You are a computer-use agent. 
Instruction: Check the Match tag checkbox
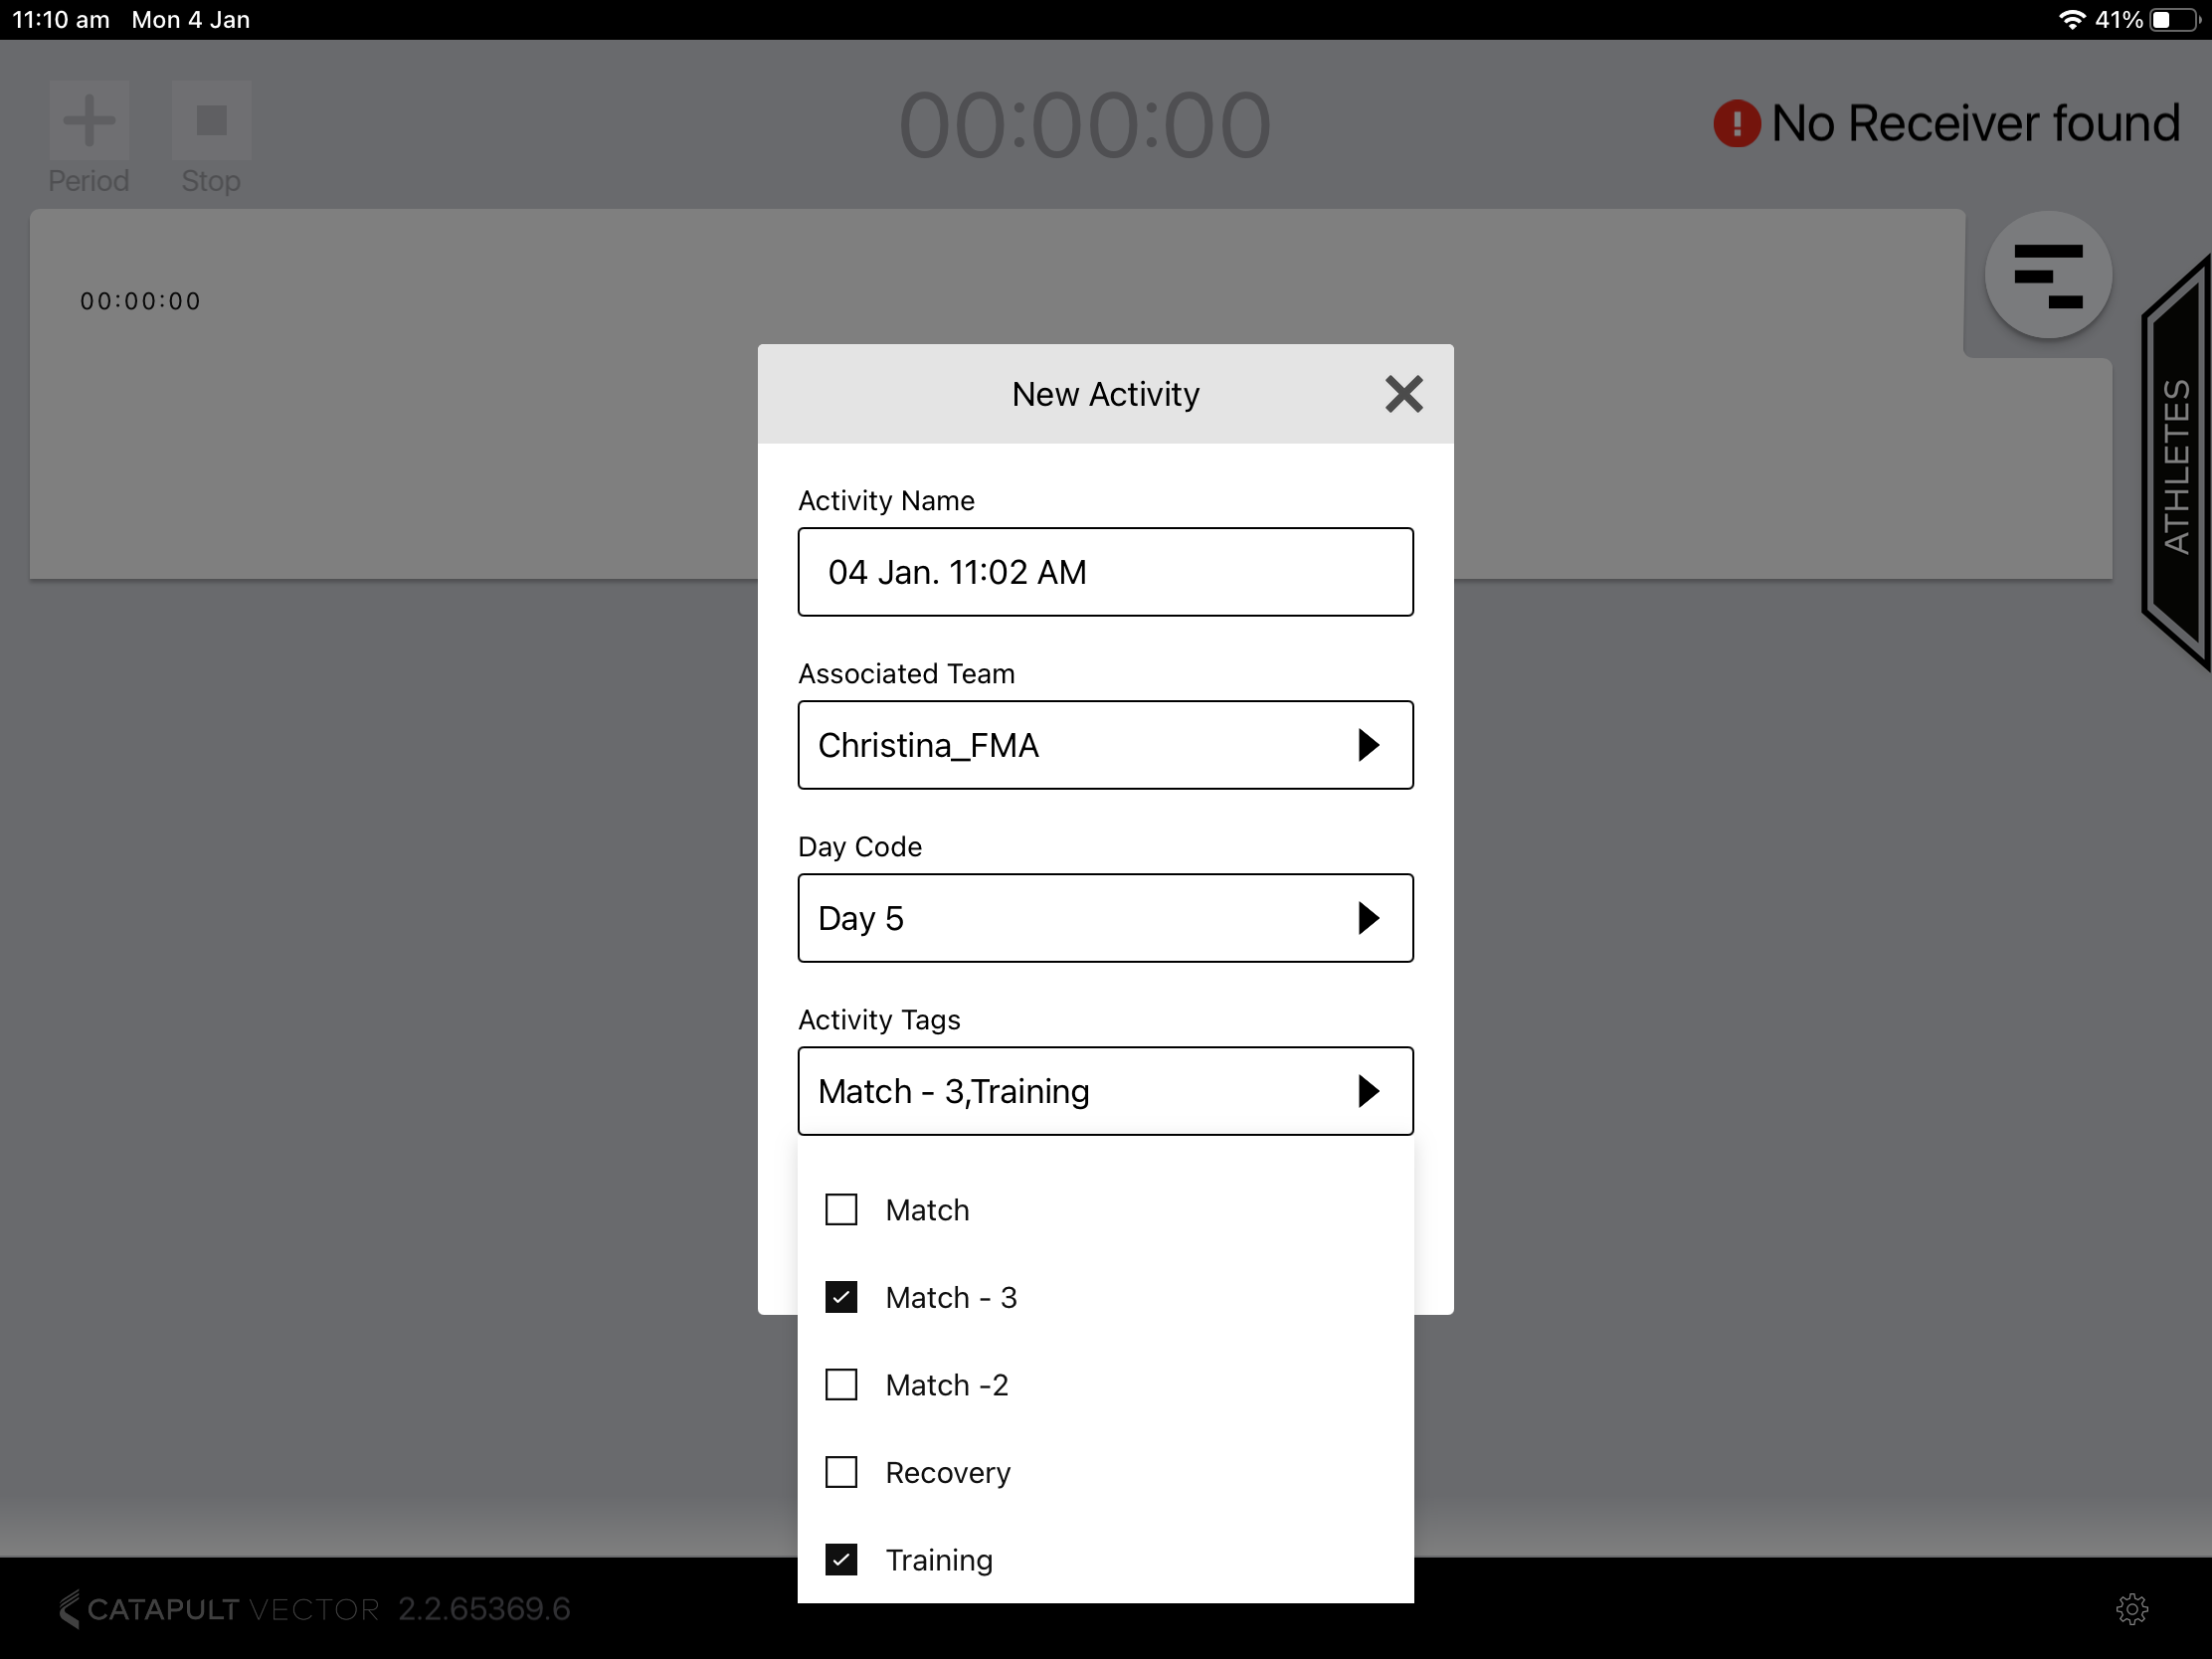coord(841,1210)
